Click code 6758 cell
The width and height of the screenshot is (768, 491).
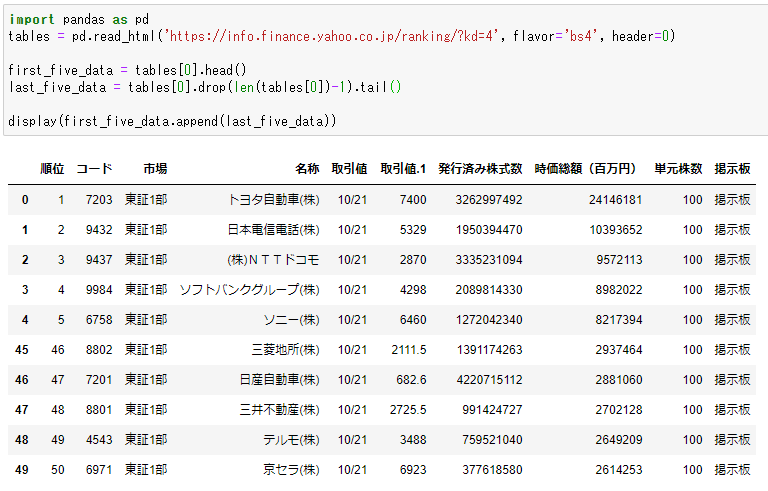(99, 319)
